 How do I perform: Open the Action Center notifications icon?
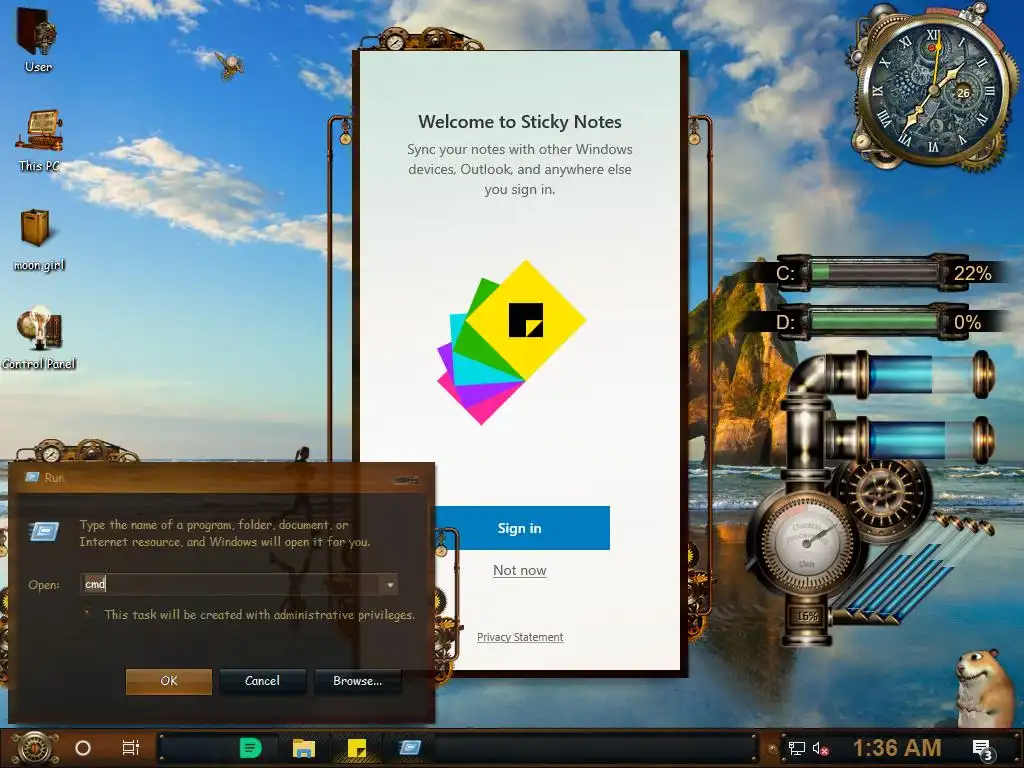tap(983, 749)
